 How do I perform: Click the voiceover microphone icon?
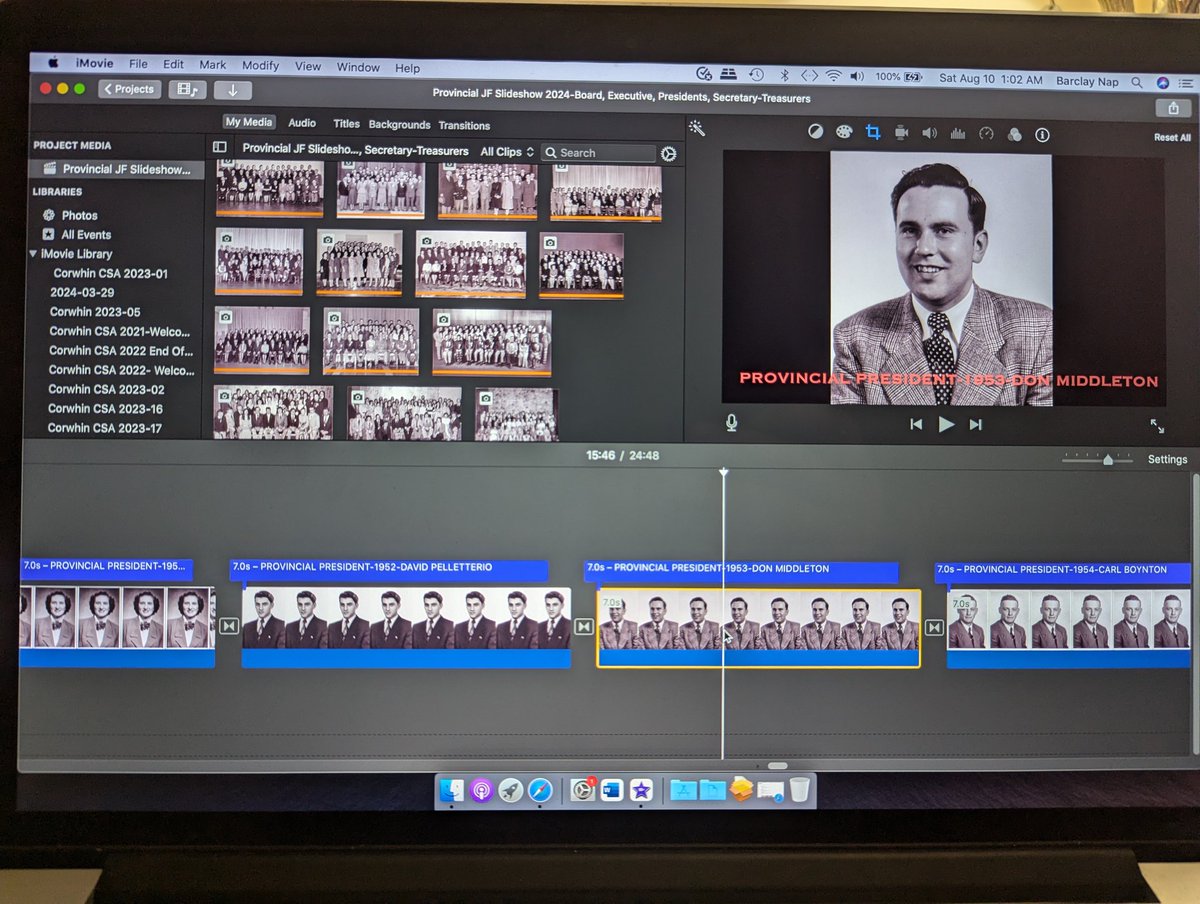[731, 422]
